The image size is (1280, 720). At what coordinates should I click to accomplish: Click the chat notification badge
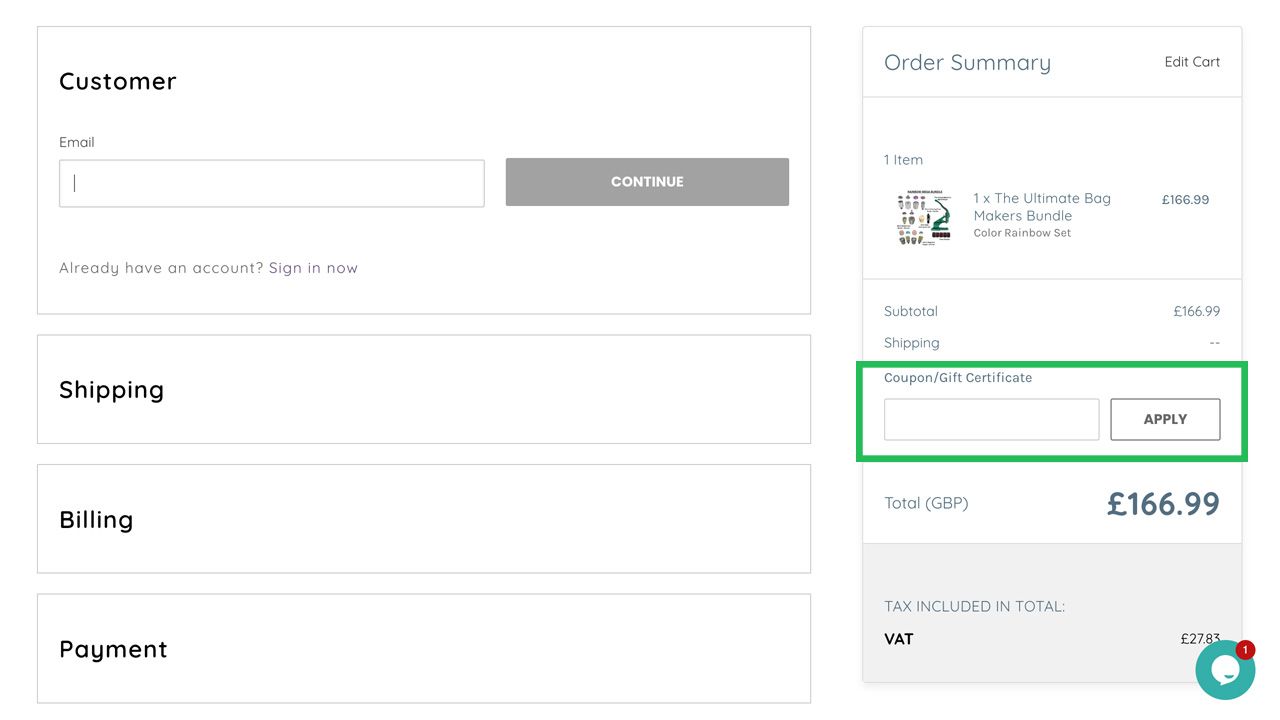click(x=1245, y=650)
